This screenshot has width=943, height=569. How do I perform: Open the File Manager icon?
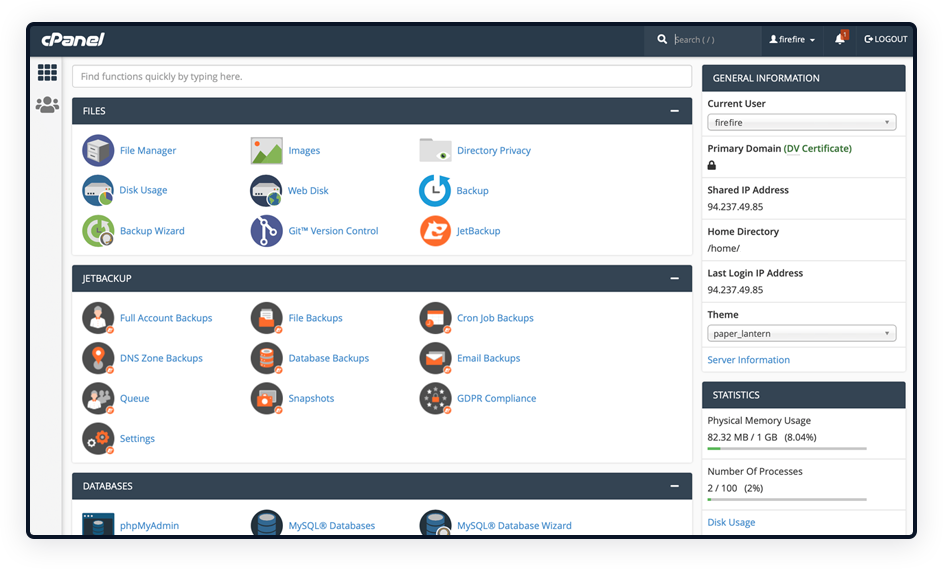tap(98, 150)
